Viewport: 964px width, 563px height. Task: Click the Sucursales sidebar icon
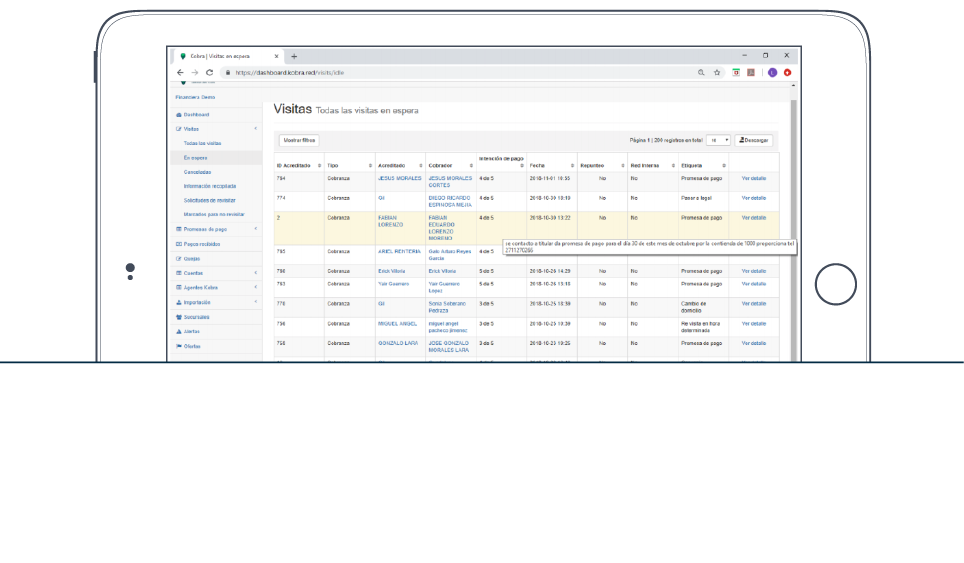point(179,317)
